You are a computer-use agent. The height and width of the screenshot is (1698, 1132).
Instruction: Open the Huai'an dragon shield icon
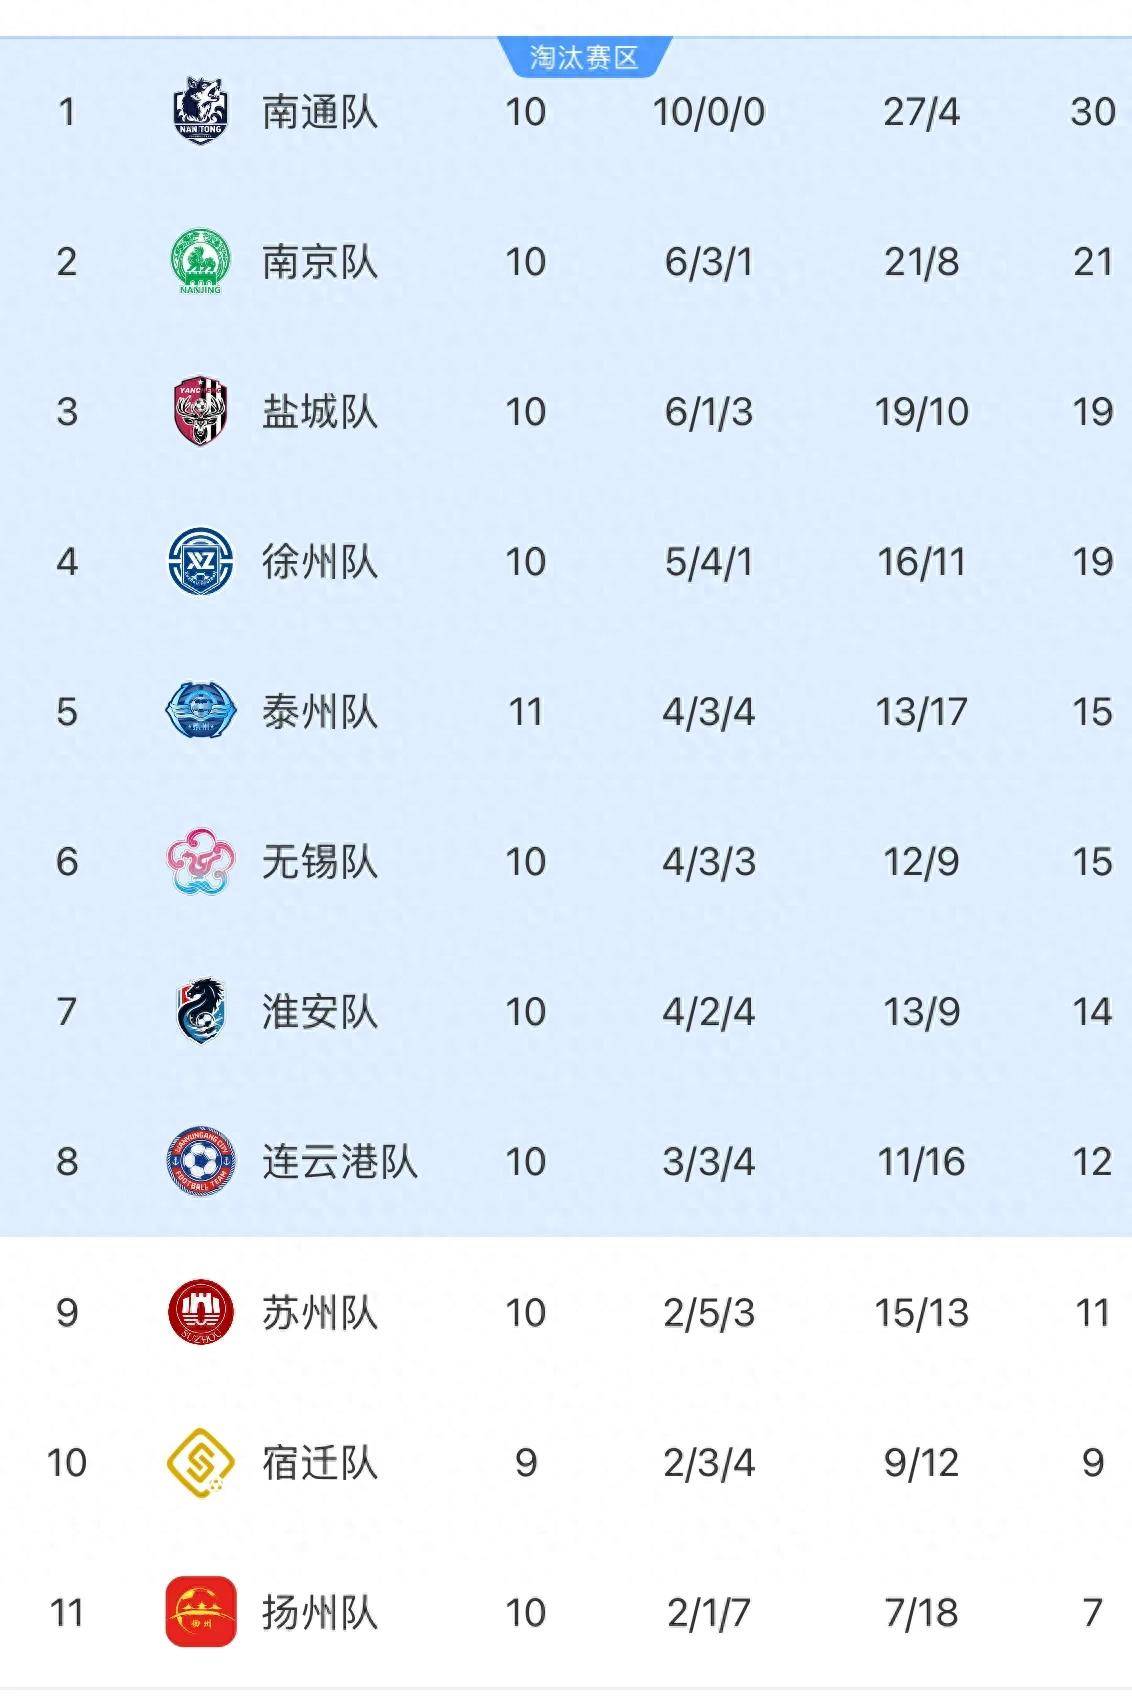pos(201,1011)
